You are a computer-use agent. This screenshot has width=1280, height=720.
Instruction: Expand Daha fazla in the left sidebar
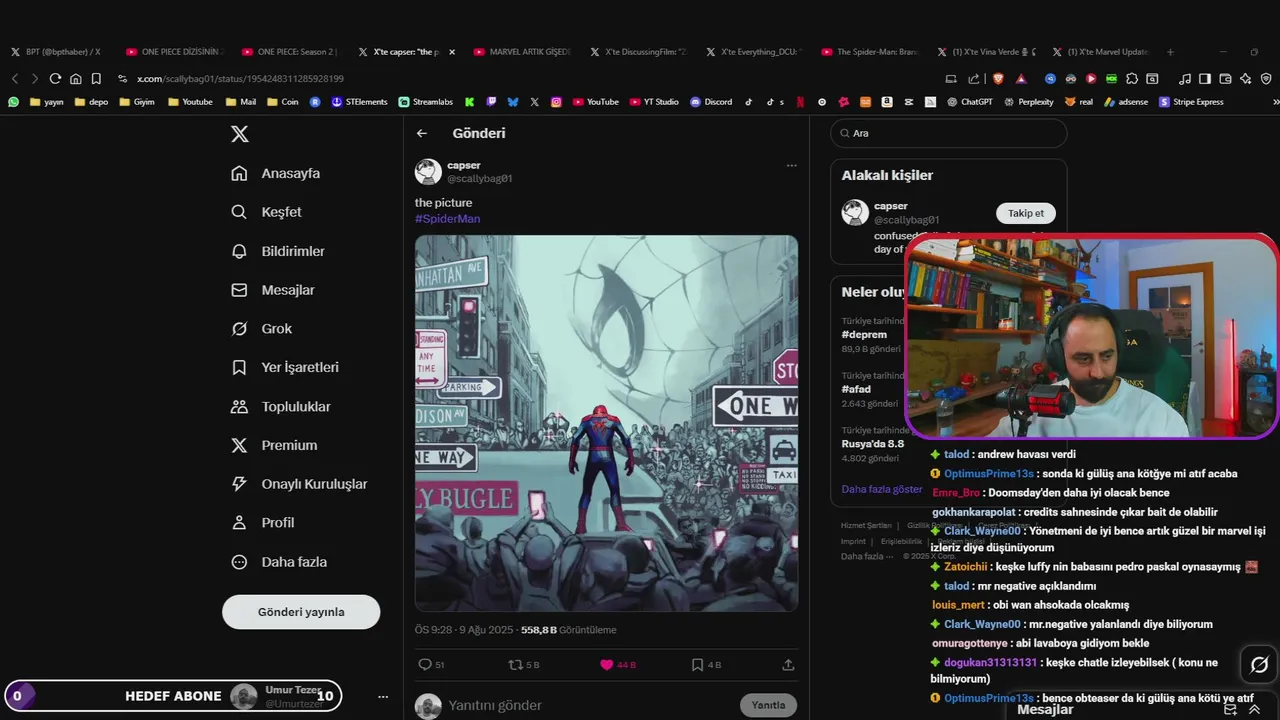(x=279, y=562)
